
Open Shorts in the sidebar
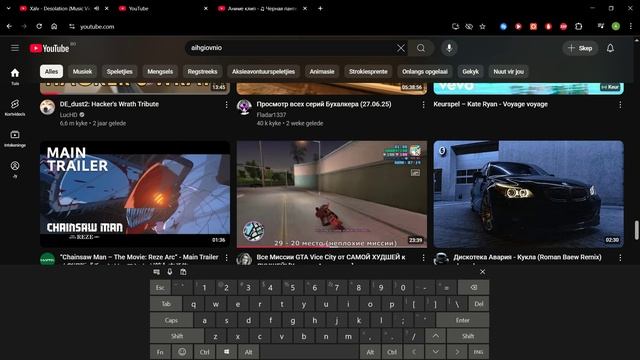coord(15,107)
